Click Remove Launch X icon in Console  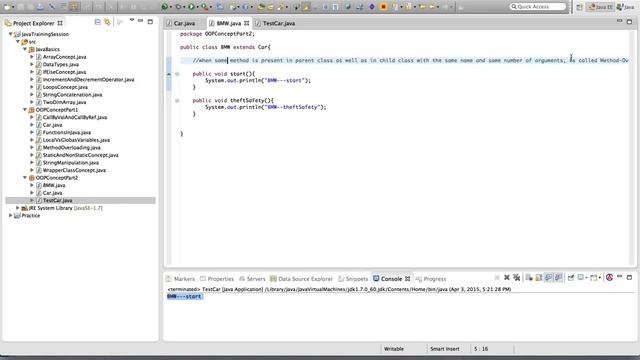(x=507, y=278)
